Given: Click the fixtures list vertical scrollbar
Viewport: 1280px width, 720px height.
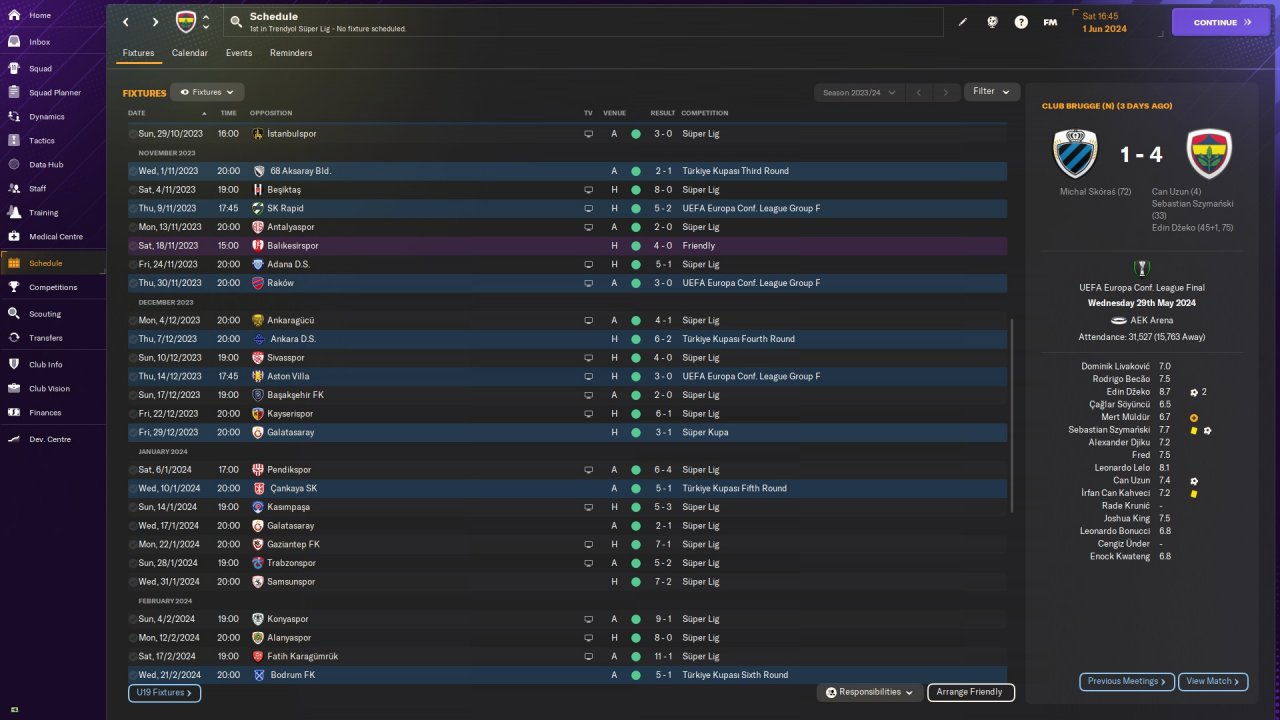Looking at the screenshot, I should click(1012, 415).
